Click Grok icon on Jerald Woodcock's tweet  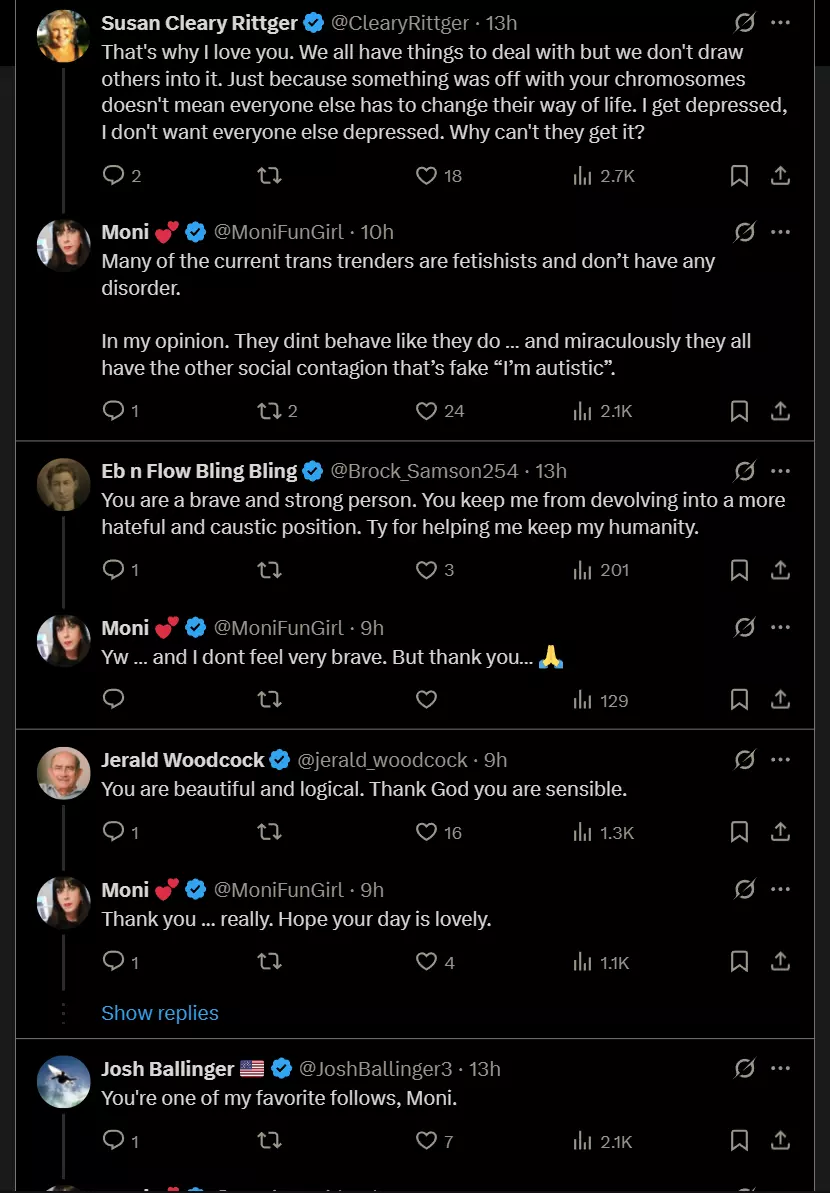[x=744, y=760]
